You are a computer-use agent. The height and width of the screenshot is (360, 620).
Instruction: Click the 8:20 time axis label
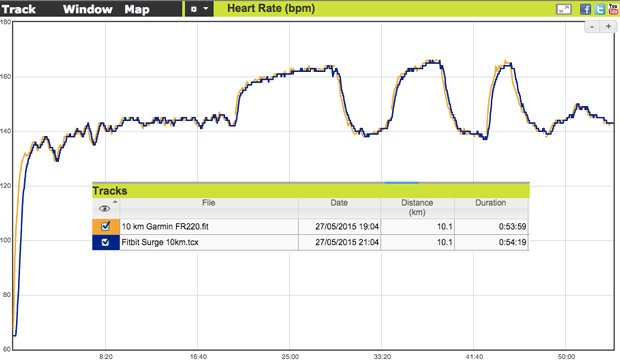coord(106,356)
